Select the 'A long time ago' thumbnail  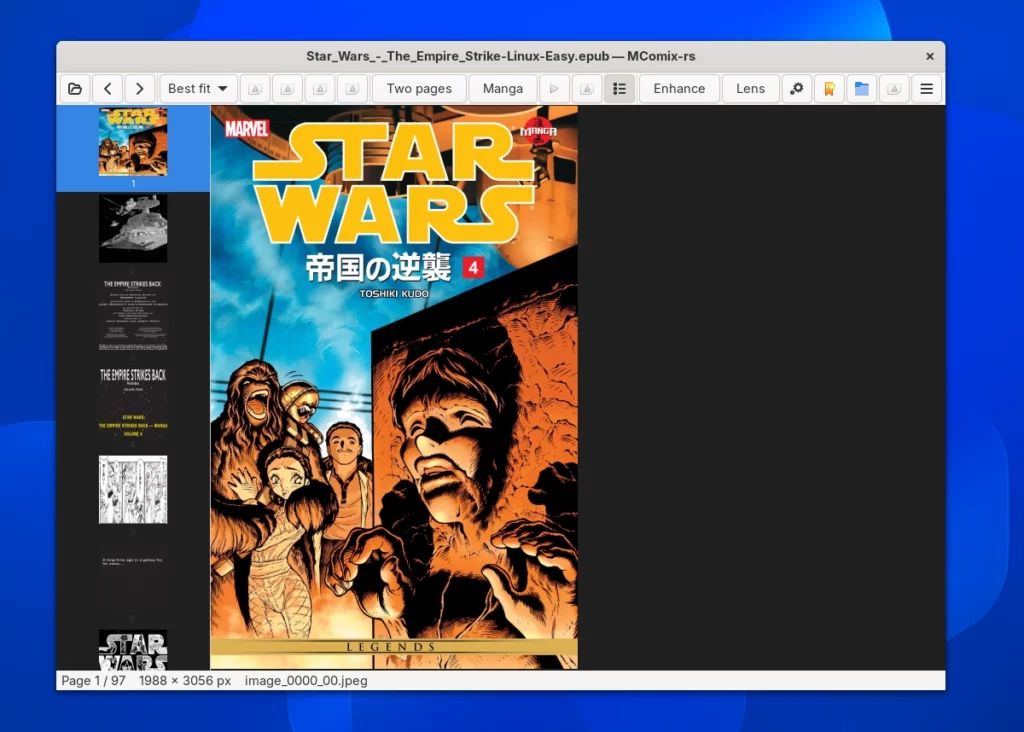pos(133,577)
